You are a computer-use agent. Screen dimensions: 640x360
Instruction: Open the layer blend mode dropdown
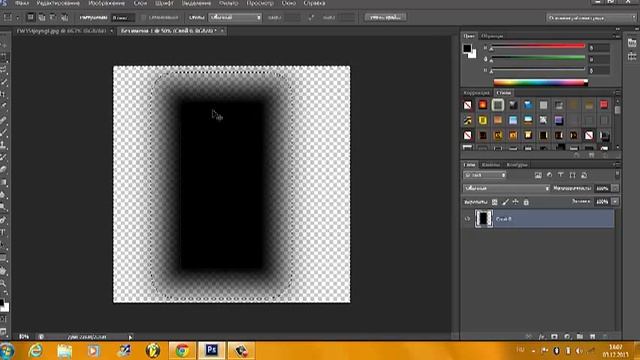point(507,188)
